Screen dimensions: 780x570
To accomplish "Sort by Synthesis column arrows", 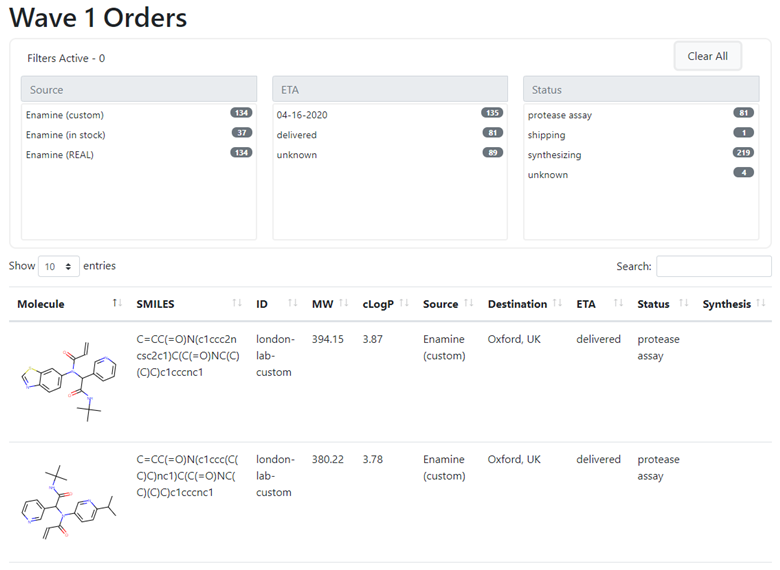I will point(761,304).
